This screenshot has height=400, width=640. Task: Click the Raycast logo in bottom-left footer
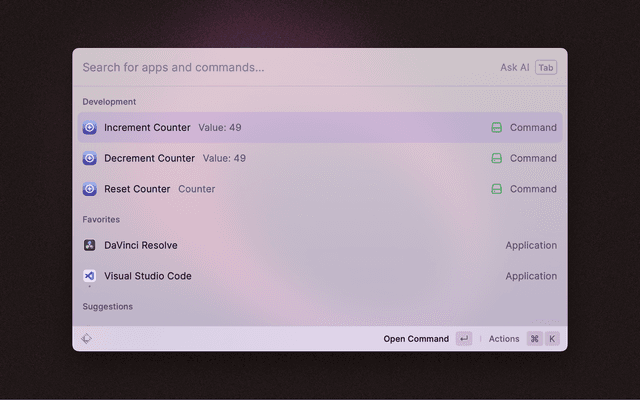[87, 339]
